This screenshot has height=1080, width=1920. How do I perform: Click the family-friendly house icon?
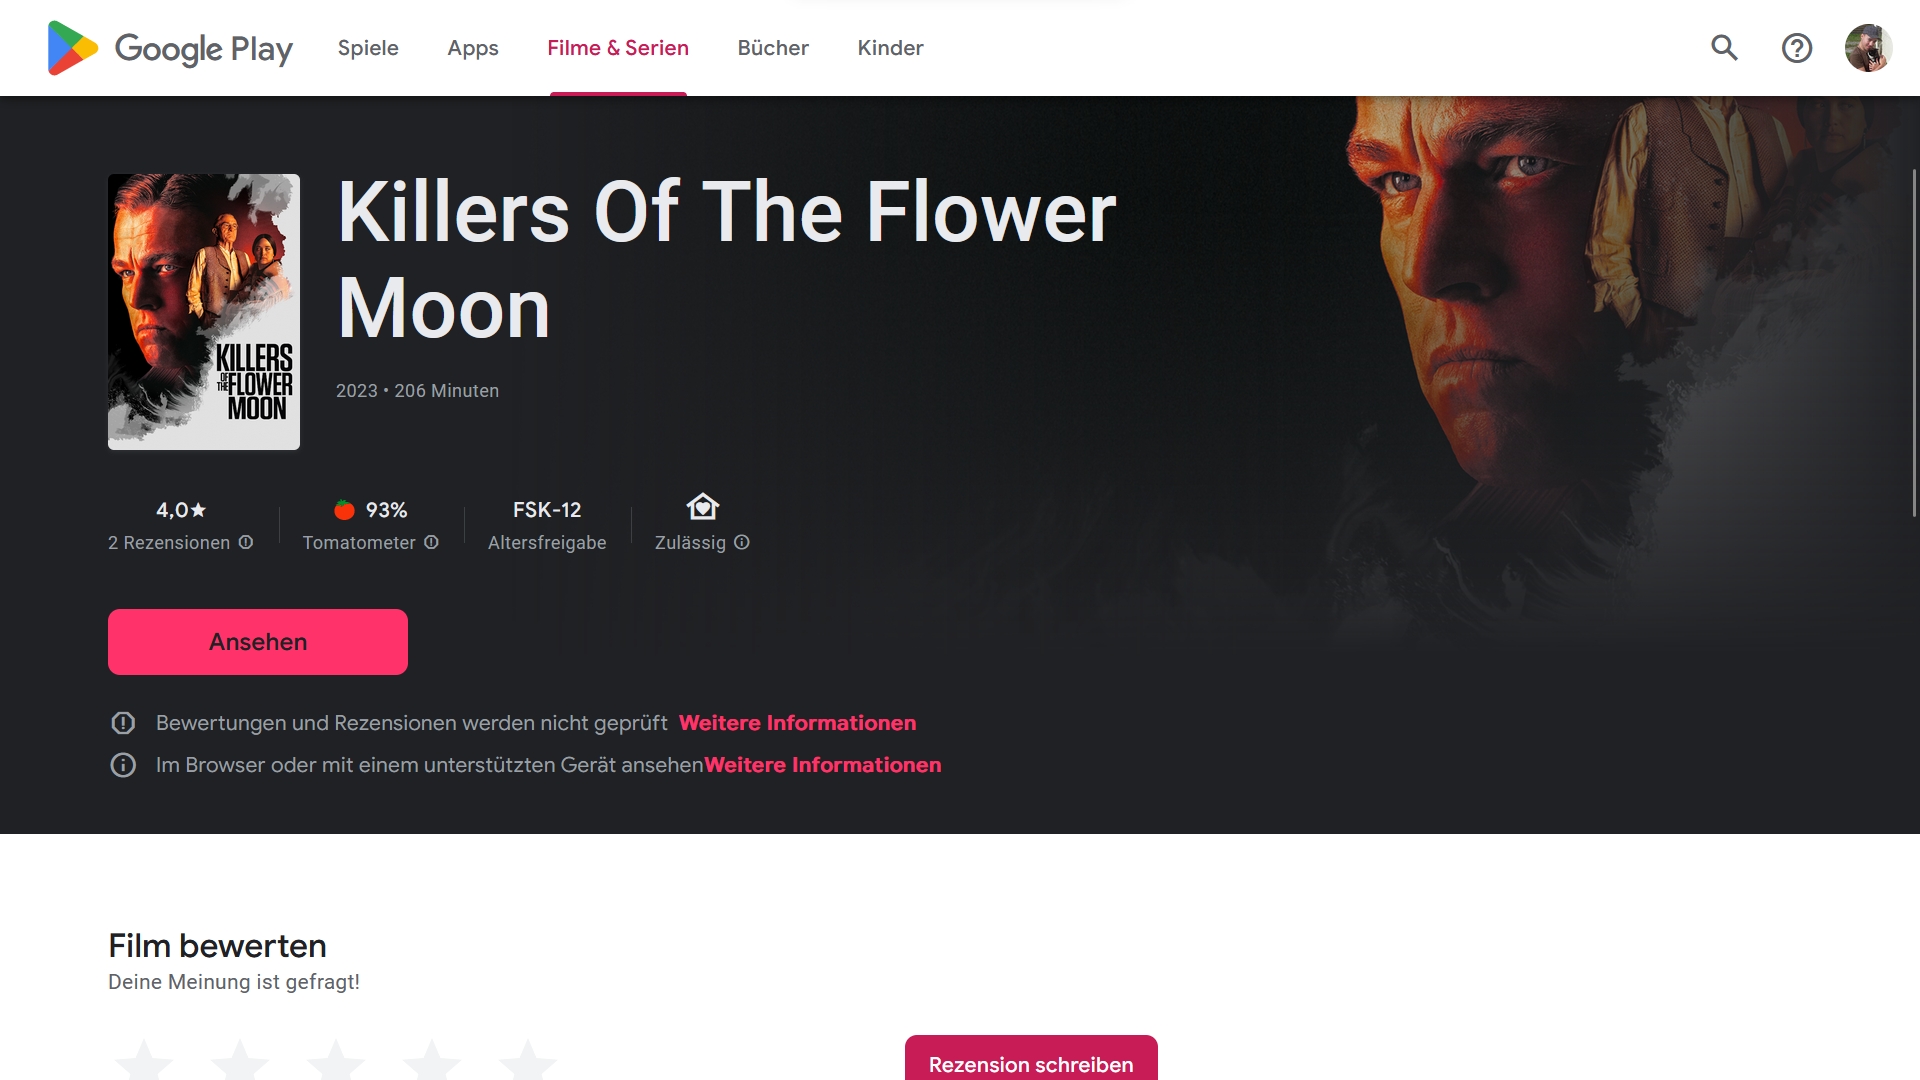[703, 507]
